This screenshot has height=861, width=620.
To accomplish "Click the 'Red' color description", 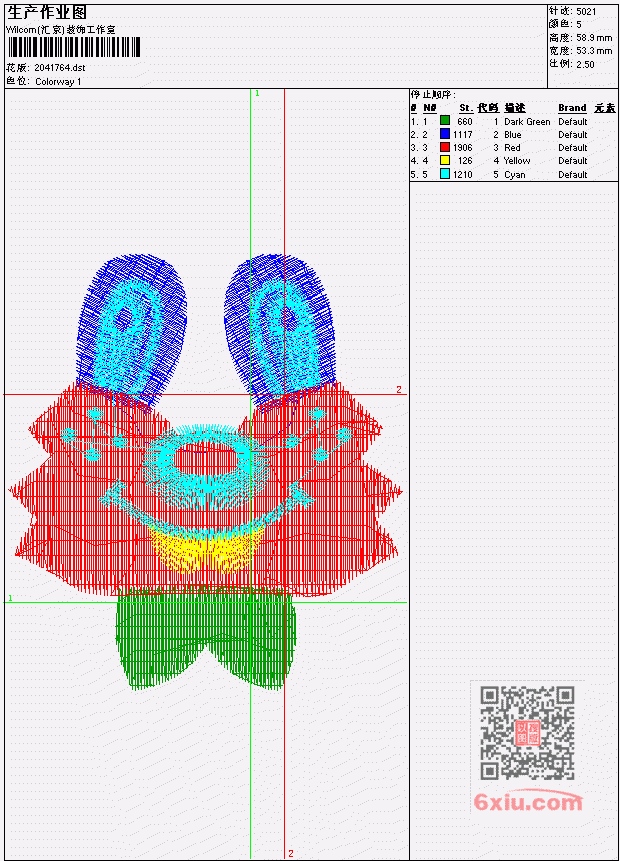I will (x=512, y=148).
